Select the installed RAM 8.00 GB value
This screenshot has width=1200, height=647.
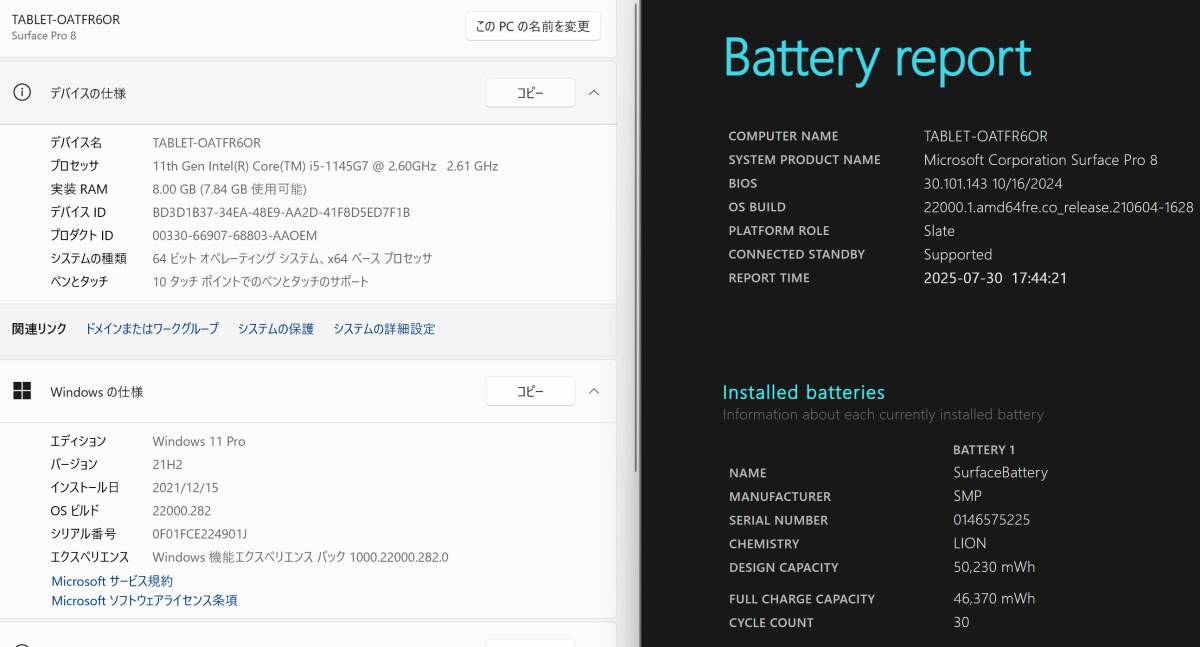pos(230,189)
